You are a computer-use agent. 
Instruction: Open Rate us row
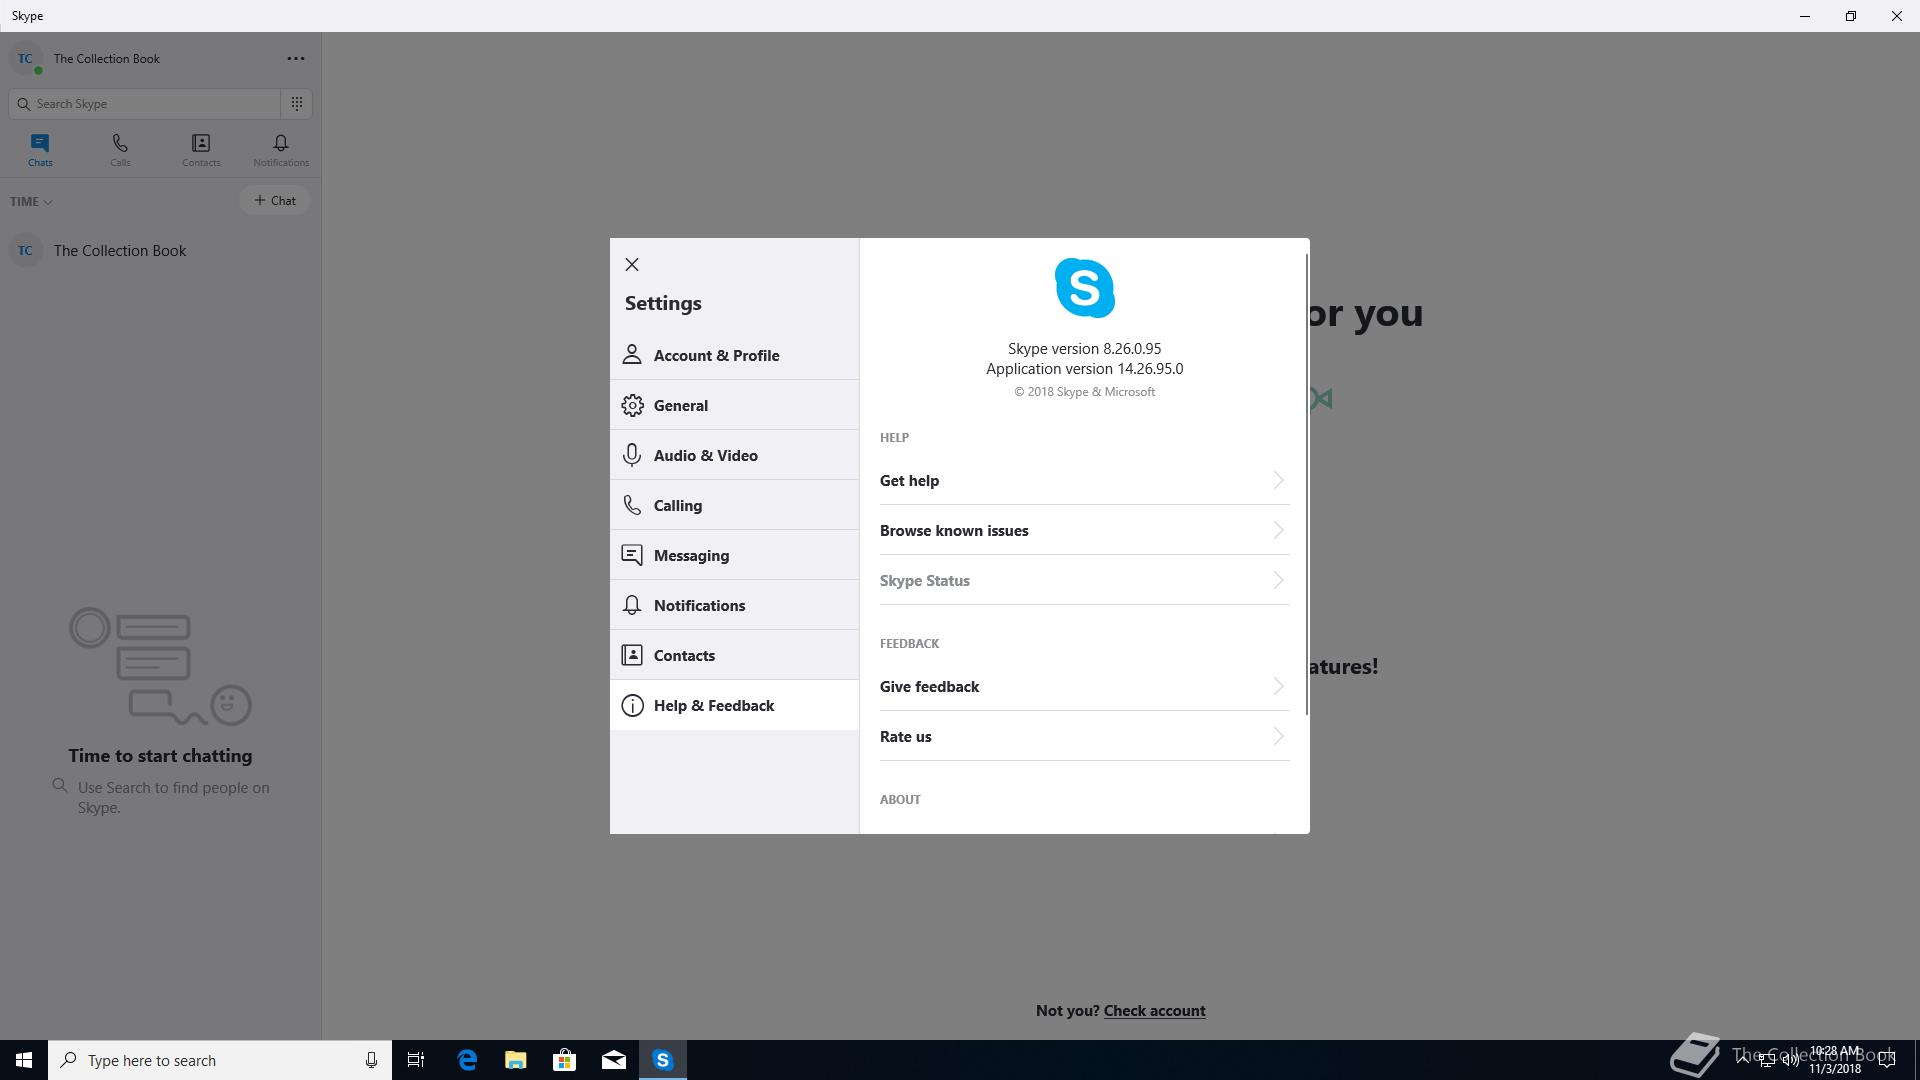pyautogui.click(x=1084, y=736)
